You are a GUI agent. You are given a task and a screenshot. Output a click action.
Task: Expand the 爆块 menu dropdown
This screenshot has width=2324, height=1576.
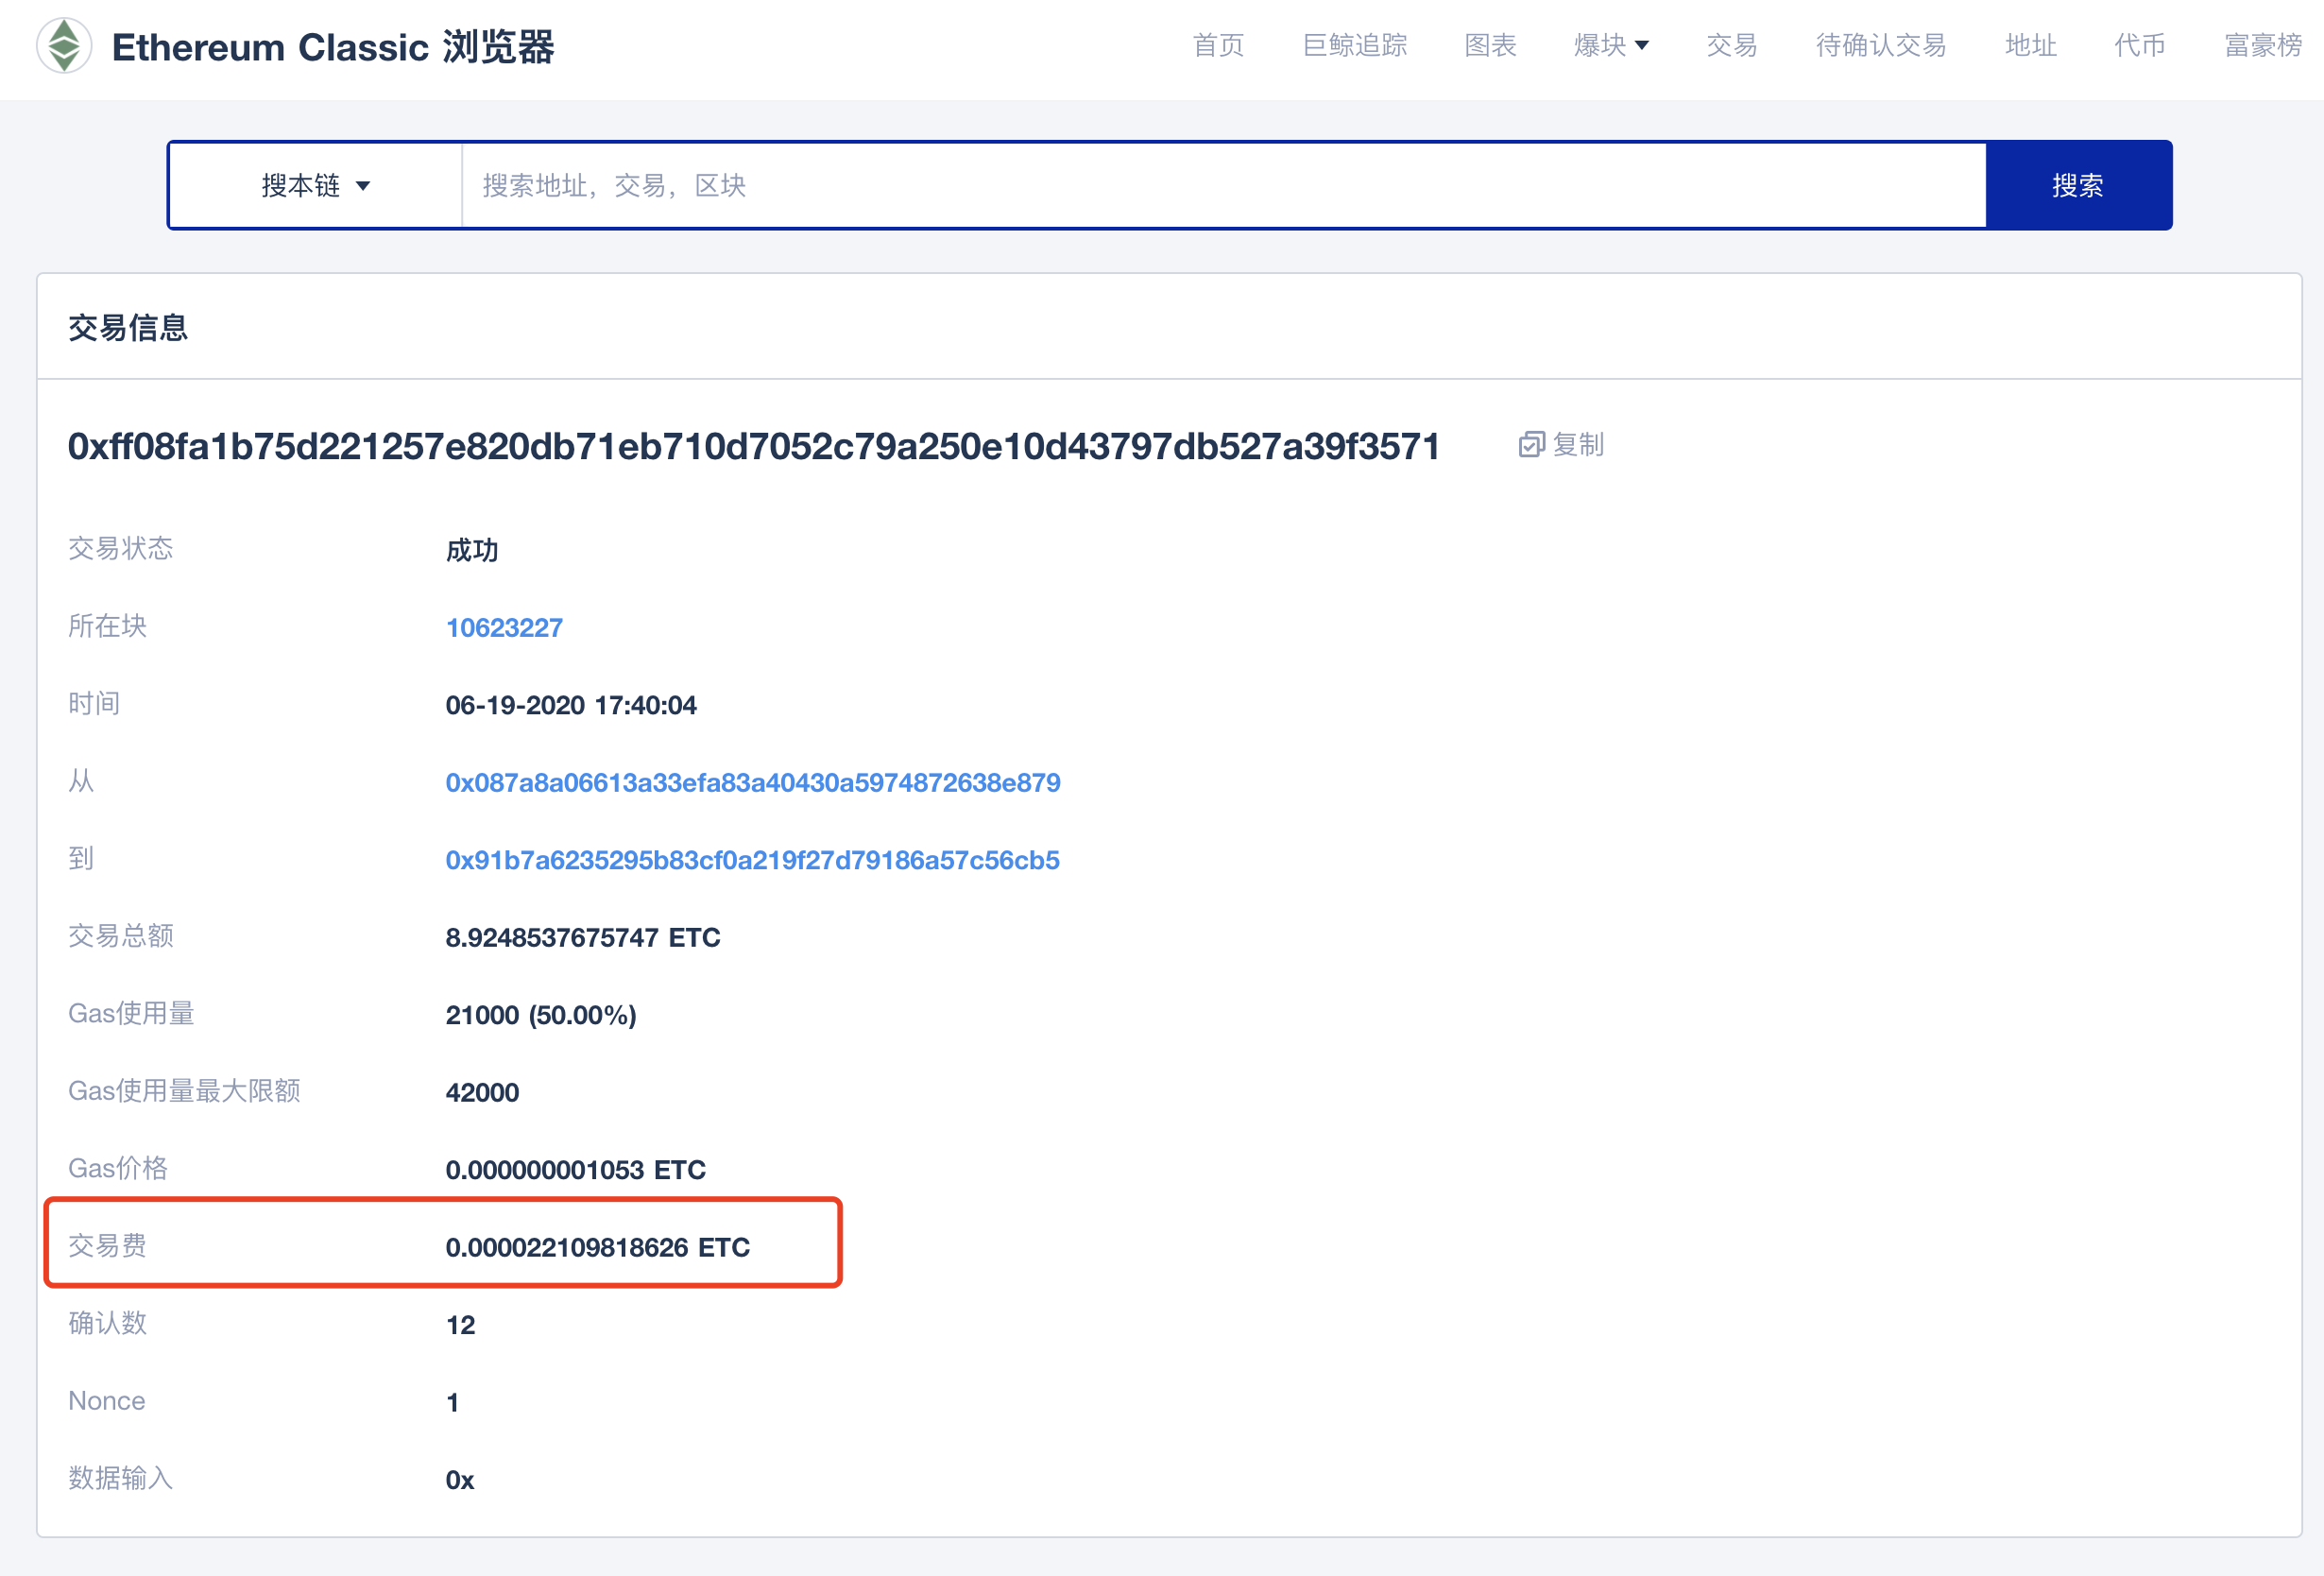point(1610,45)
